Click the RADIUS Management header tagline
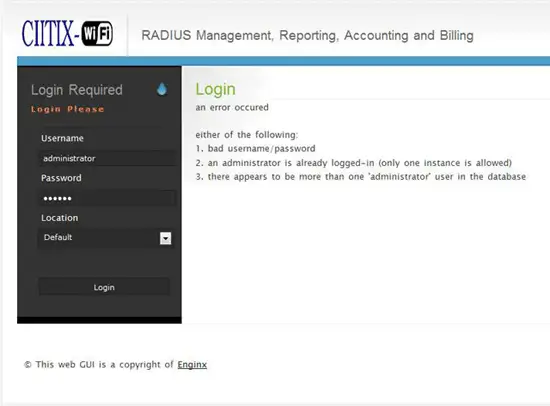Screen dimensions: 550x406 click(x=307, y=35)
